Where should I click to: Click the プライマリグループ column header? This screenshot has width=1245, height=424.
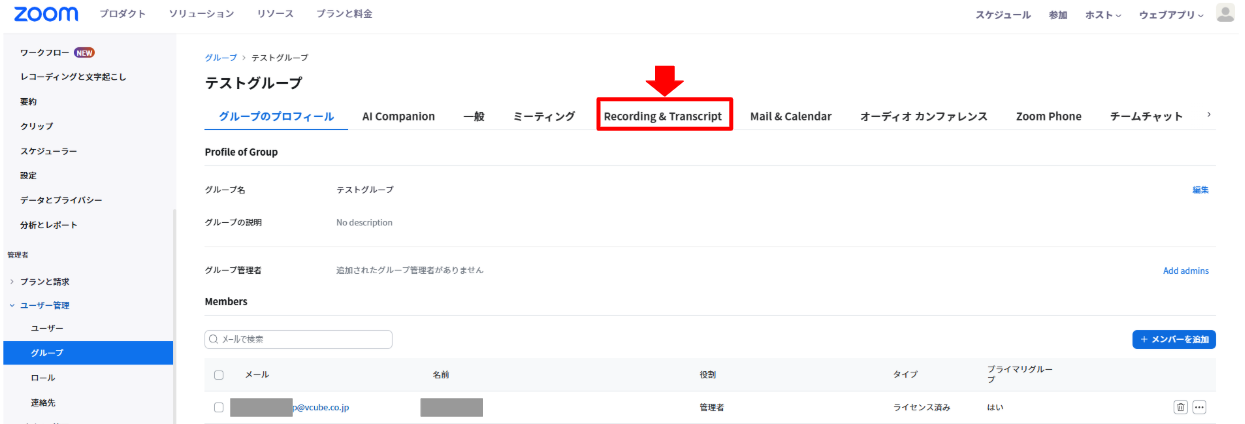1020,375
